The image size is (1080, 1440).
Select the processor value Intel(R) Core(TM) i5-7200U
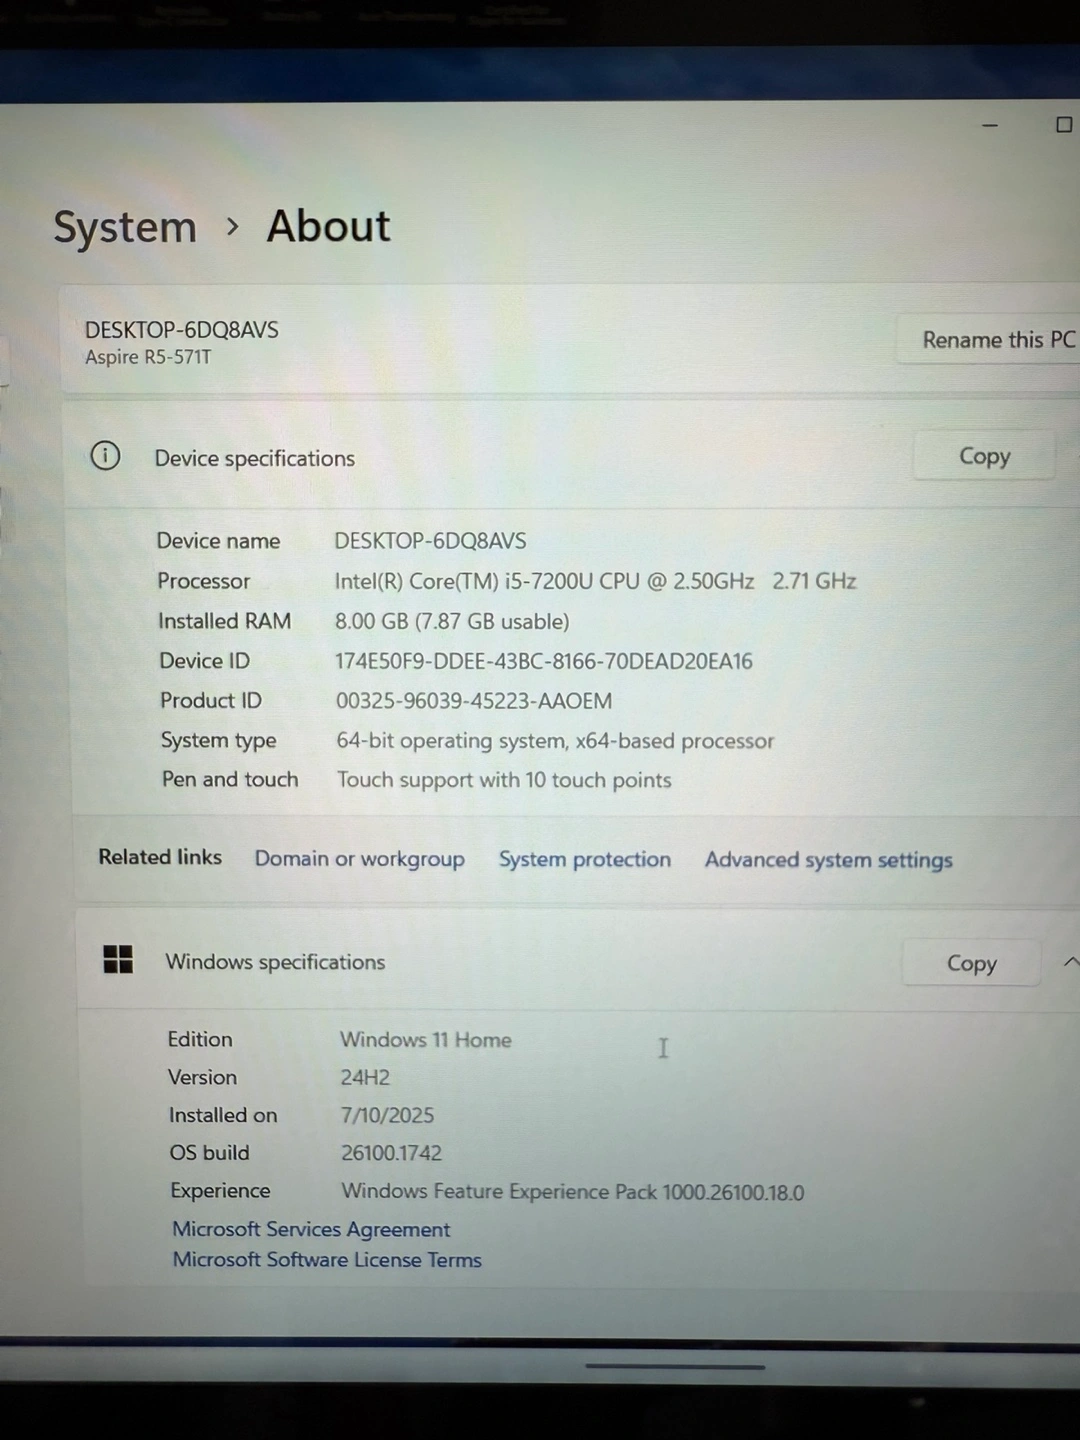[x=595, y=581]
